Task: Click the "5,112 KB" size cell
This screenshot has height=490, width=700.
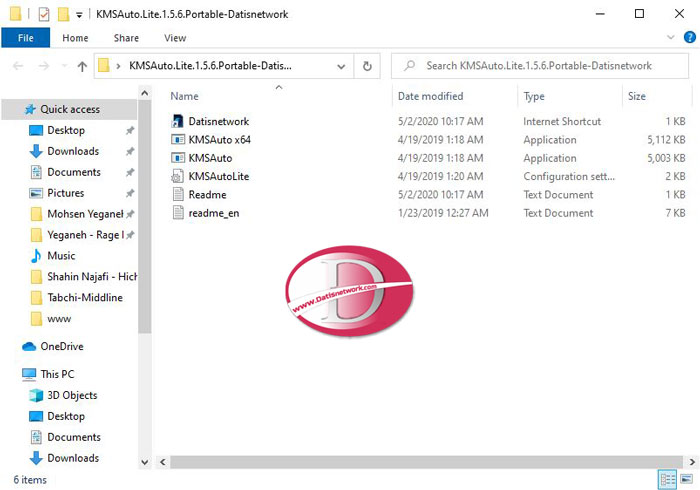Action: [666, 140]
